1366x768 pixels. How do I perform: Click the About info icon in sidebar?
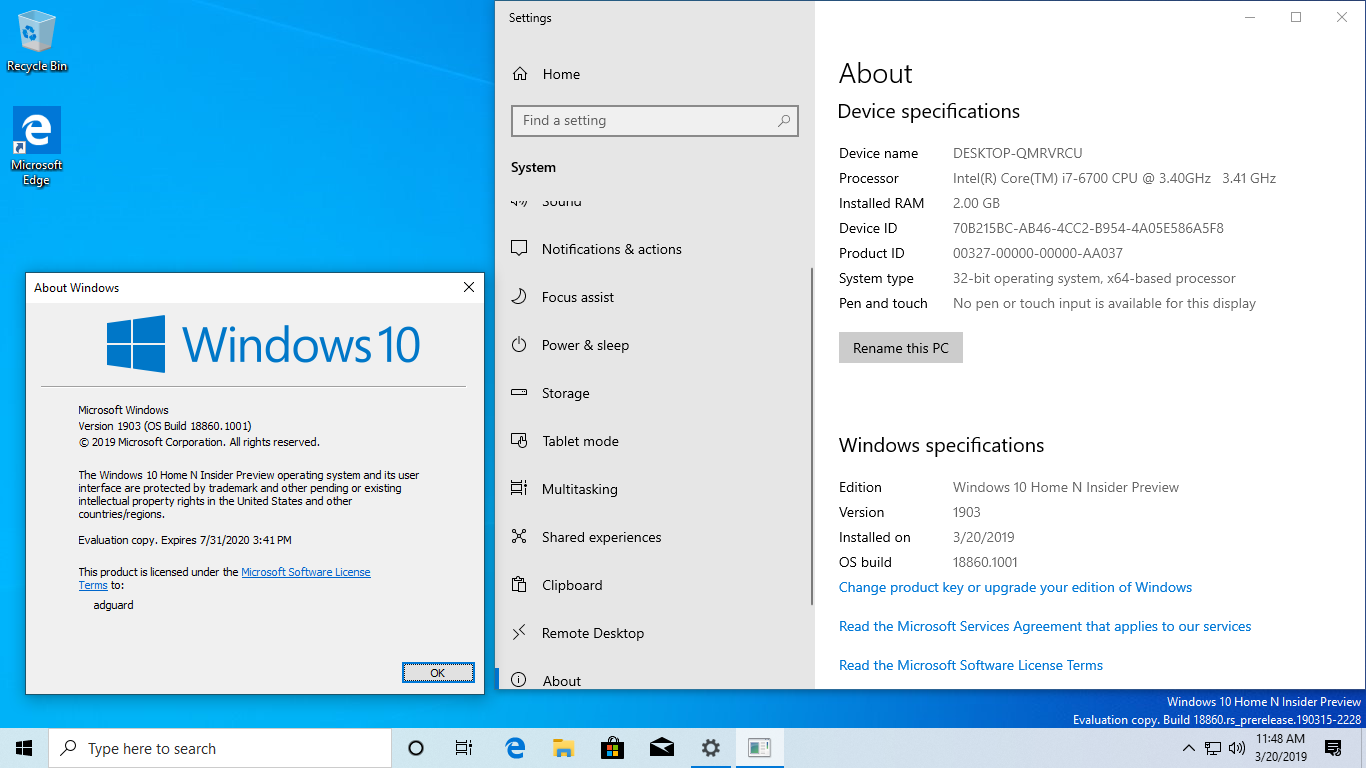point(519,680)
